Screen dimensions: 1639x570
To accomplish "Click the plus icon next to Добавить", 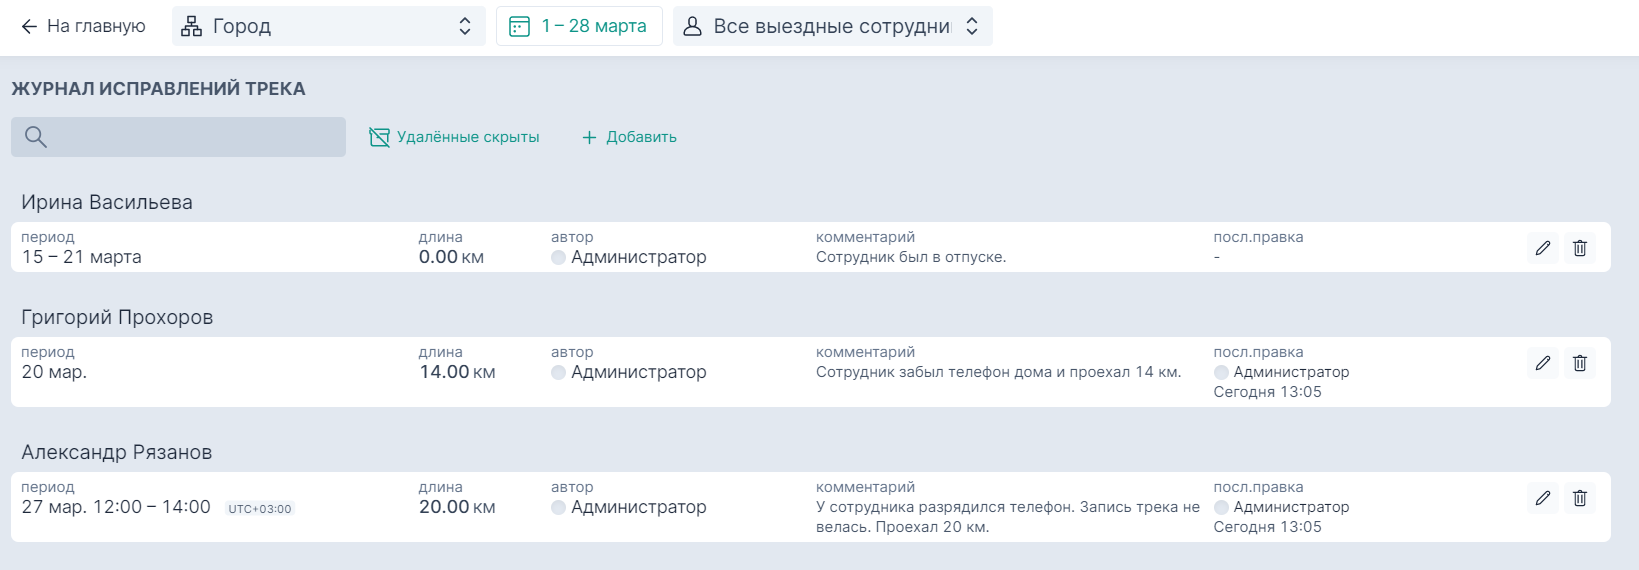I will click(x=589, y=137).
